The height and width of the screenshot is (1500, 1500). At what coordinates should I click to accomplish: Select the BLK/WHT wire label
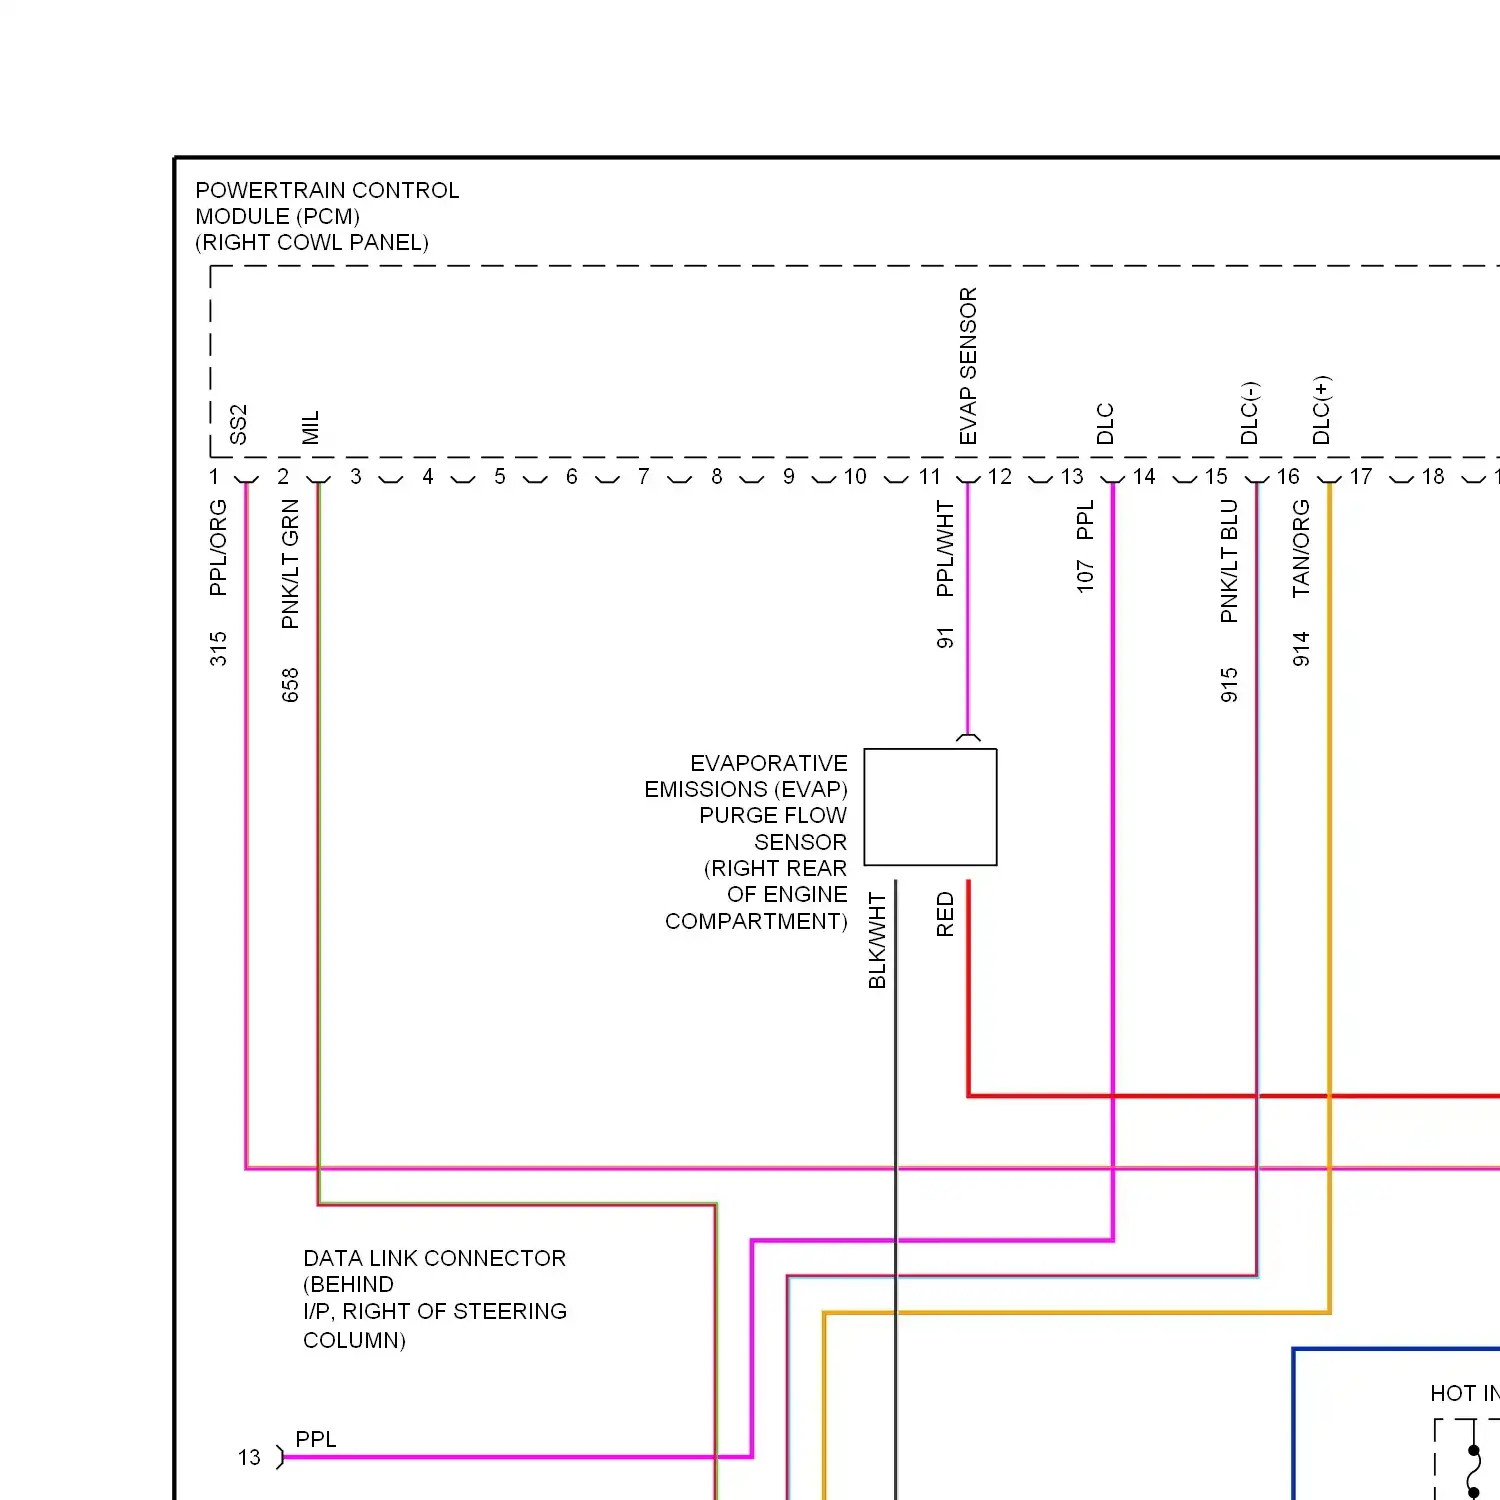[877, 941]
